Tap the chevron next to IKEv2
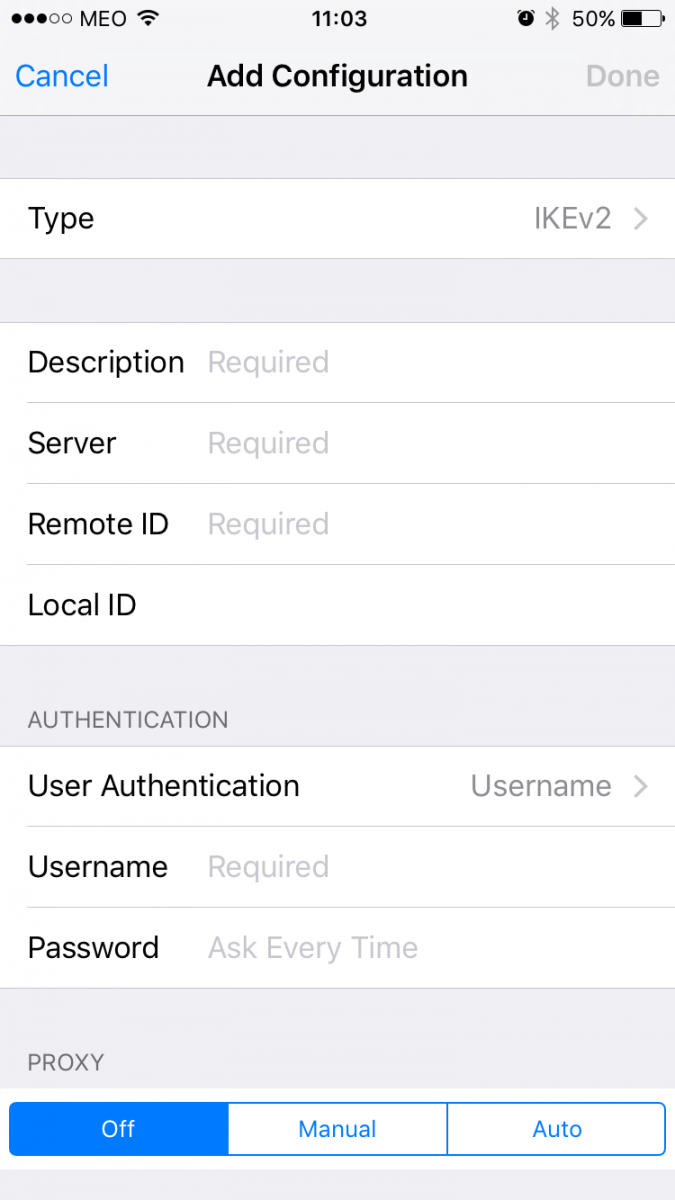The height and width of the screenshot is (1200, 675). pos(641,219)
